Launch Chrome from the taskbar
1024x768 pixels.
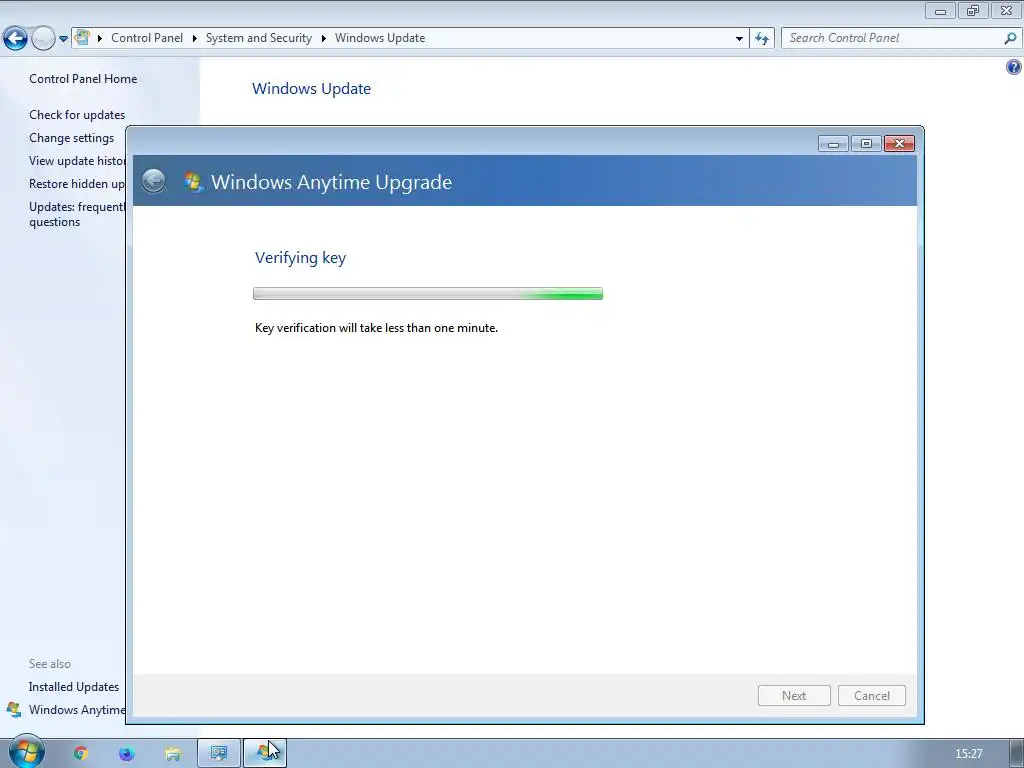(80, 754)
